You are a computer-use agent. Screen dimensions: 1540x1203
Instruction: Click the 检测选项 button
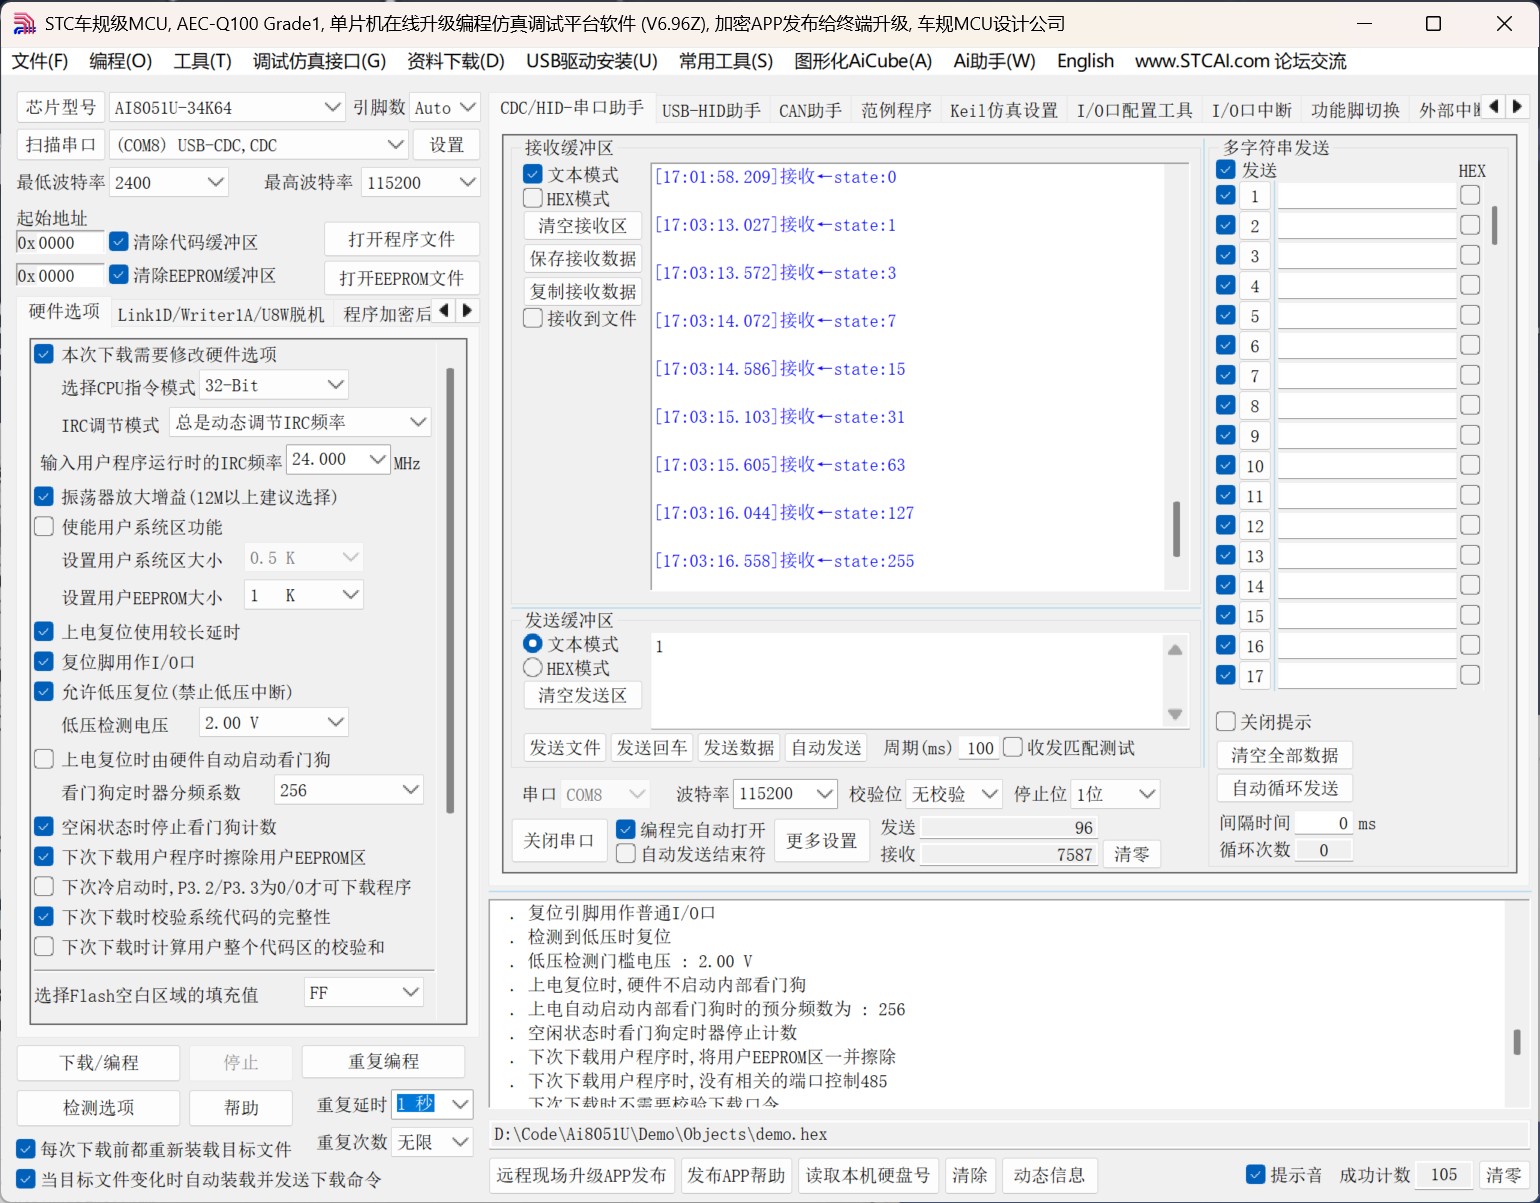(98, 1108)
